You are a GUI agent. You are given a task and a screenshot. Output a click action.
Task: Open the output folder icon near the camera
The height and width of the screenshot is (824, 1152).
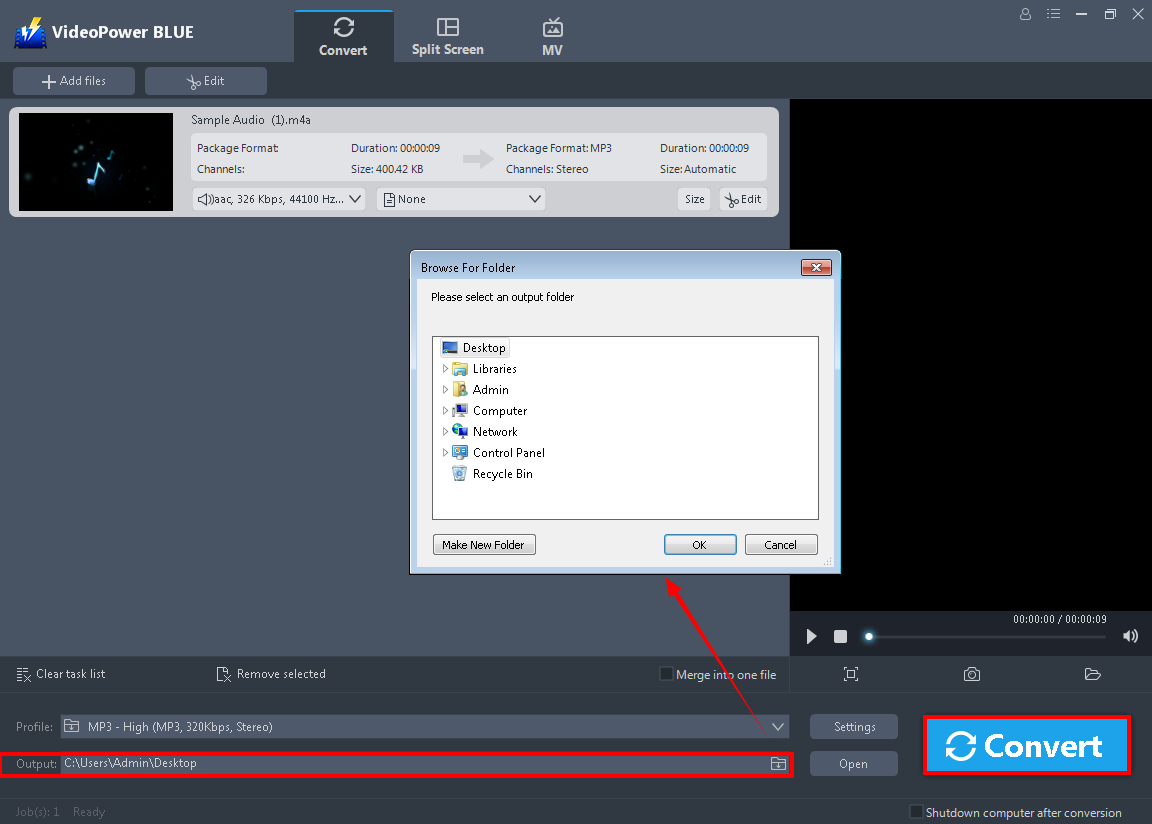click(1092, 674)
